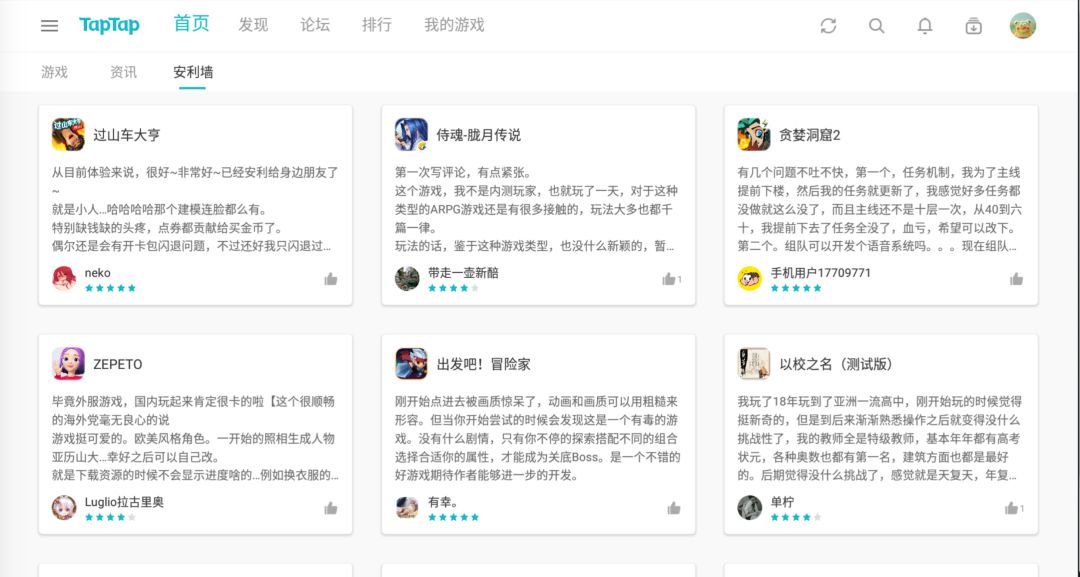The height and width of the screenshot is (577, 1080).
Task: Like 有幸。's review thumbs up
Action: click(x=674, y=508)
